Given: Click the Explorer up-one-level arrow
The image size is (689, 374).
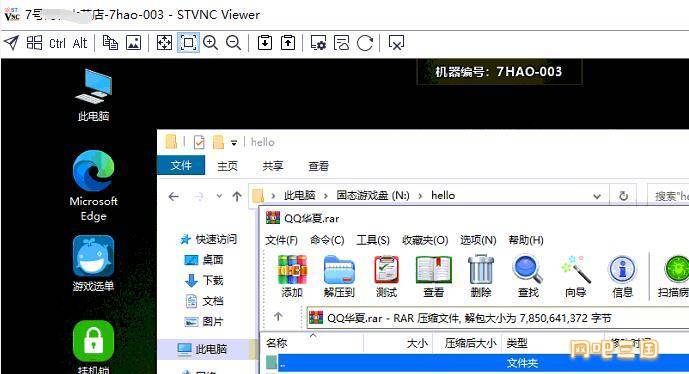Looking at the screenshot, I should pyautogui.click(x=237, y=196).
